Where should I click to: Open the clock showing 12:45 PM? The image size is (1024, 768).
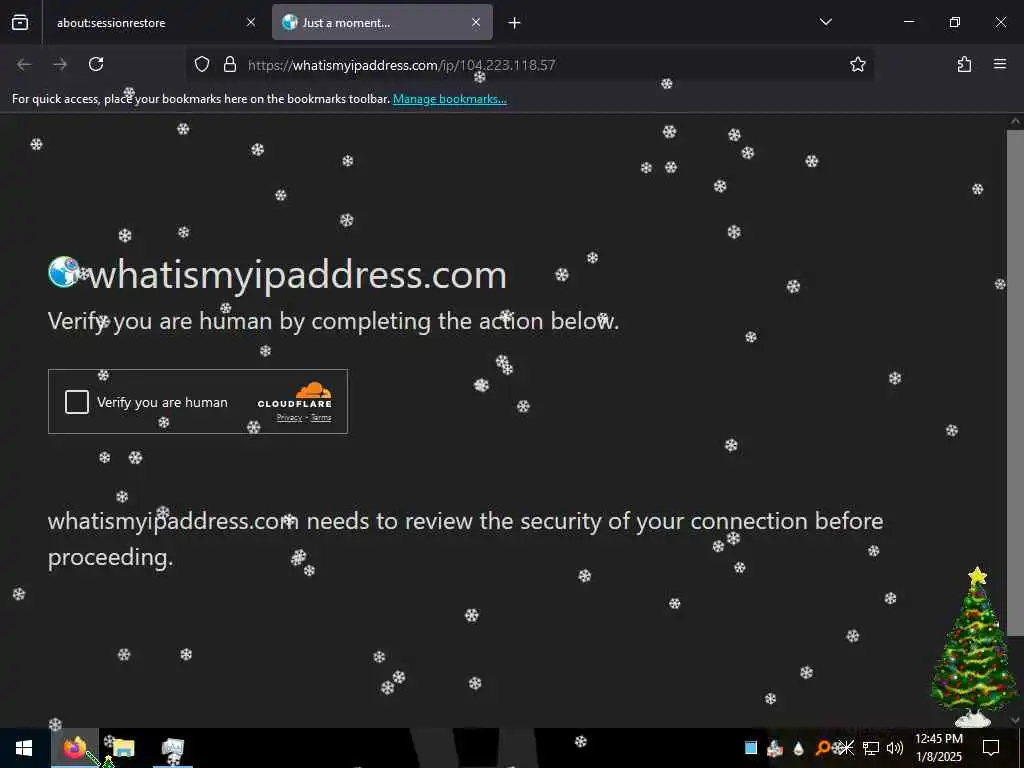click(x=938, y=748)
